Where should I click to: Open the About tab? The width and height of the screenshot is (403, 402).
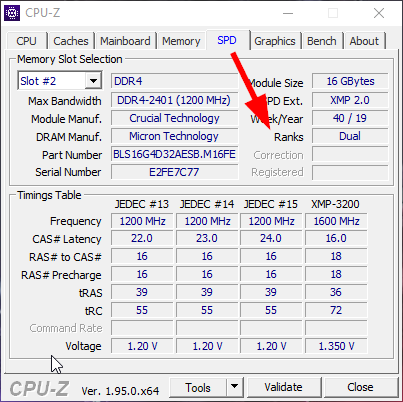point(364,41)
